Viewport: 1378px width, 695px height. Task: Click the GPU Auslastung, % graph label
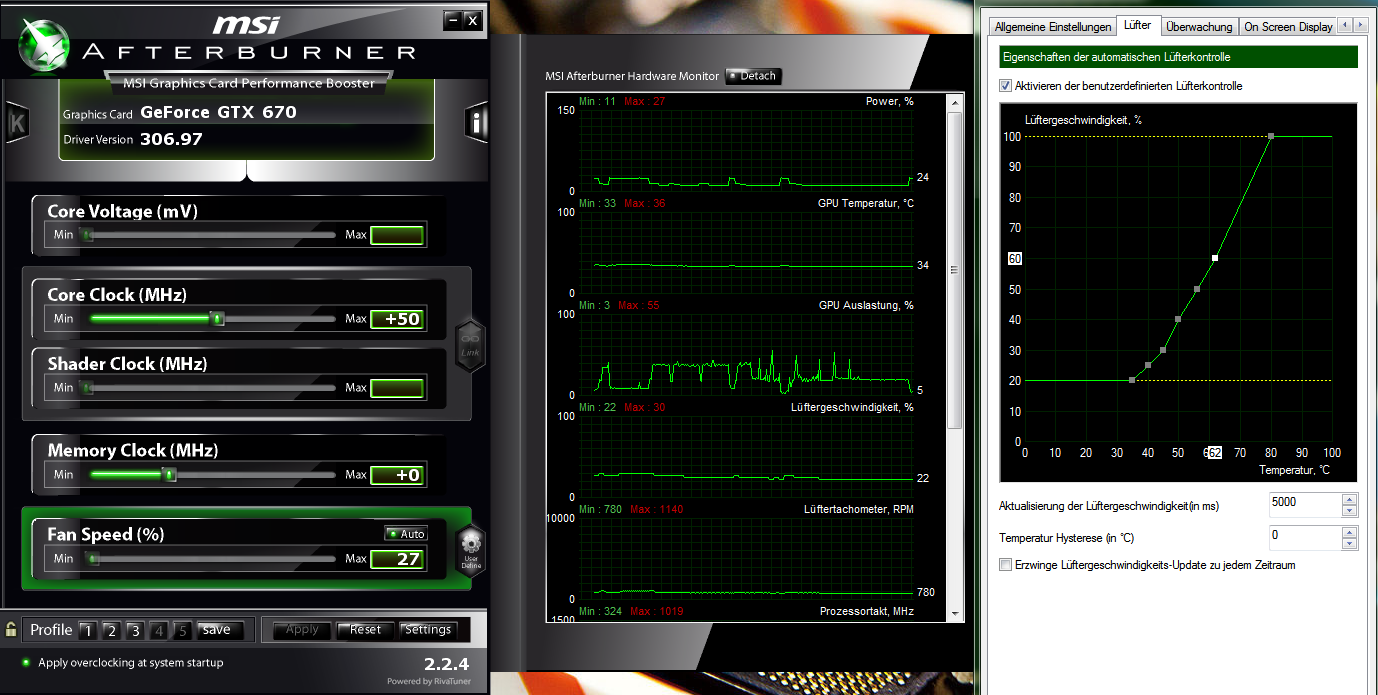click(x=866, y=306)
